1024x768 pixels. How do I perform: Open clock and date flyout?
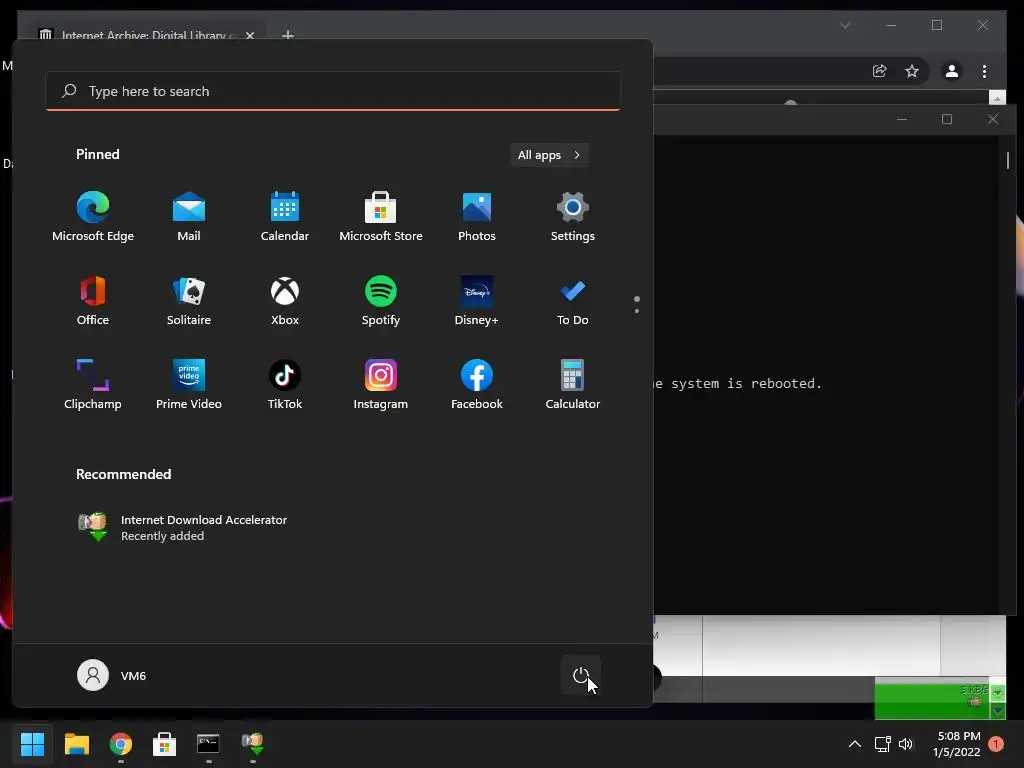[x=957, y=744]
